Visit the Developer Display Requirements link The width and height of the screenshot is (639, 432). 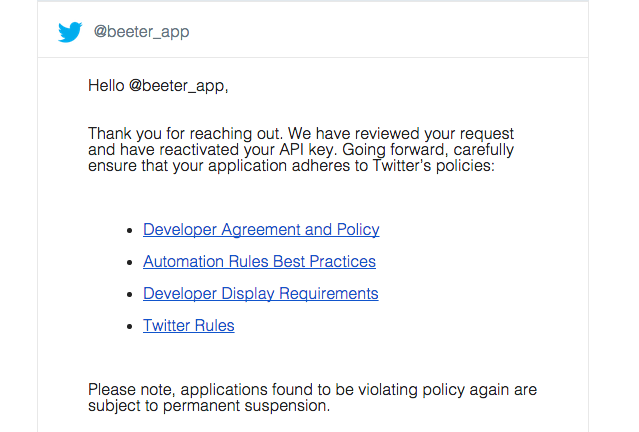click(260, 294)
